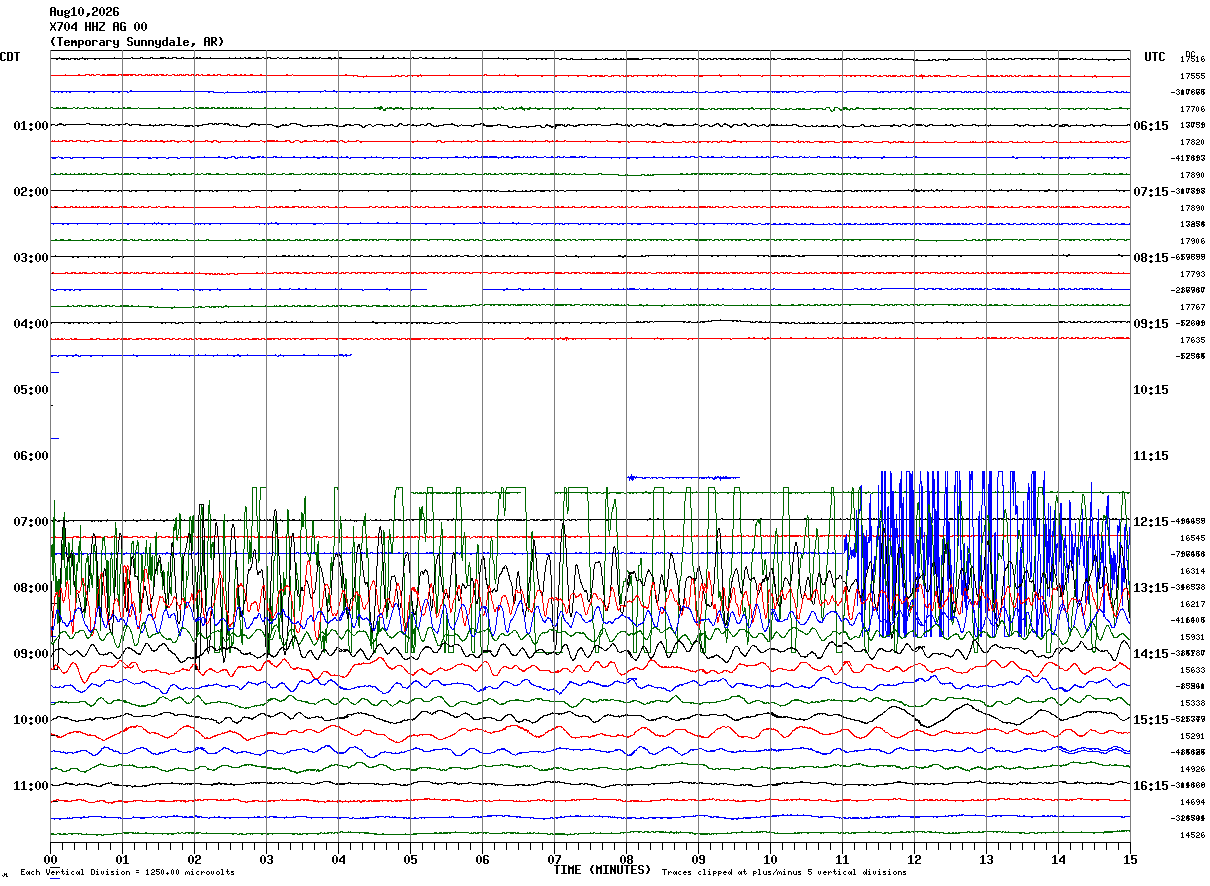Screen dimensions: 1210x886
Task: Click the 12:15 UTC time label
Action: point(1151,522)
